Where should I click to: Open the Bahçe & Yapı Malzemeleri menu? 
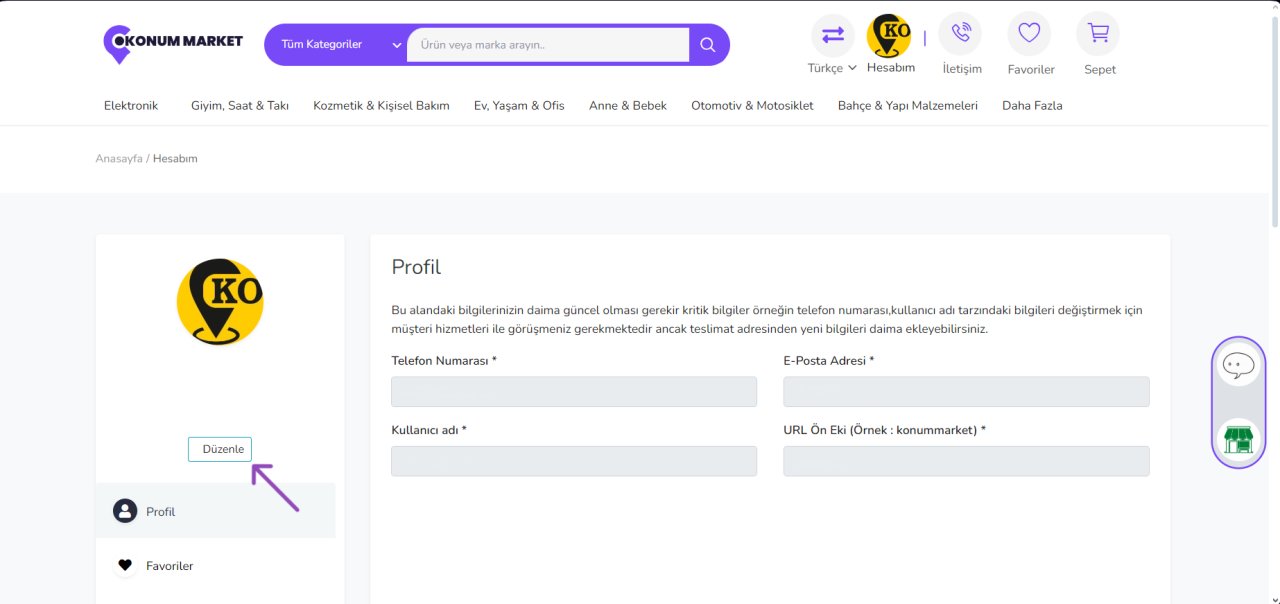pos(908,105)
